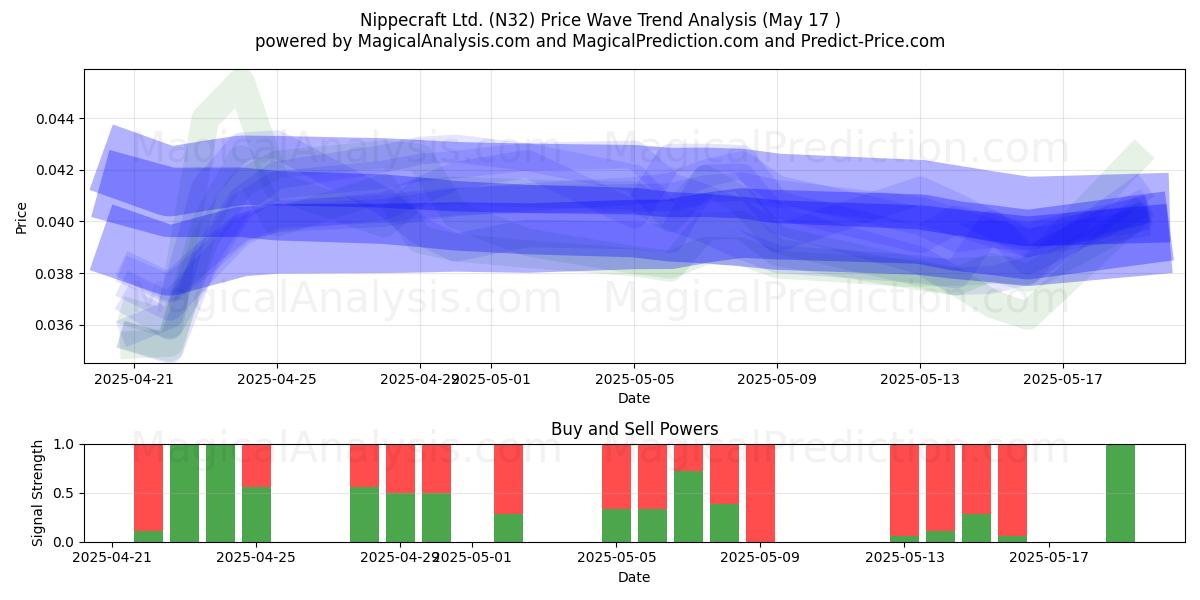Image resolution: width=1200 pixels, height=600 pixels.
Task: Click 2025-05-05 on the price chart axis
Action: [x=634, y=380]
